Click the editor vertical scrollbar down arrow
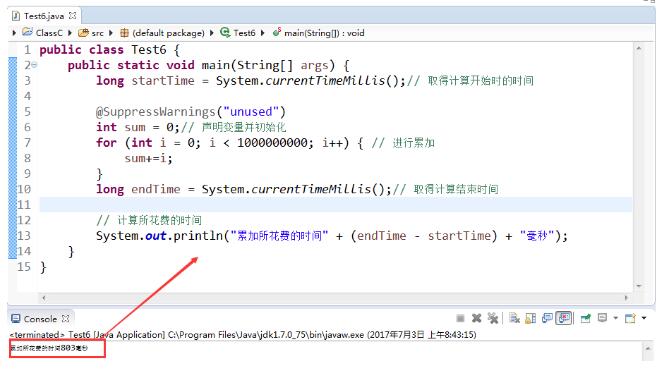The width and height of the screenshot is (665, 376). (x=639, y=286)
